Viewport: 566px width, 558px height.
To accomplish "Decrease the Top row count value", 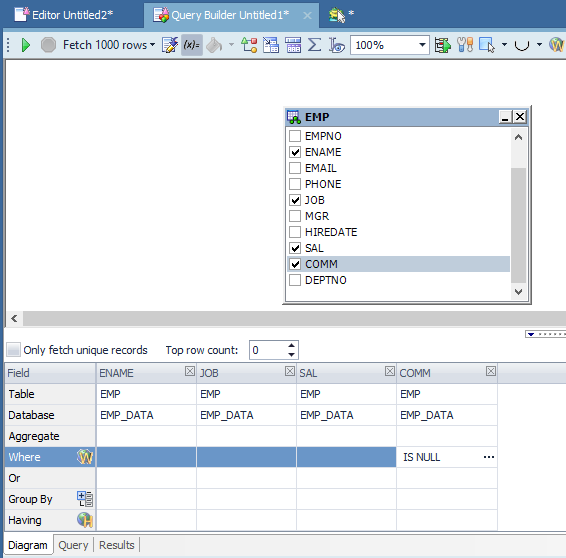I will point(291,354).
